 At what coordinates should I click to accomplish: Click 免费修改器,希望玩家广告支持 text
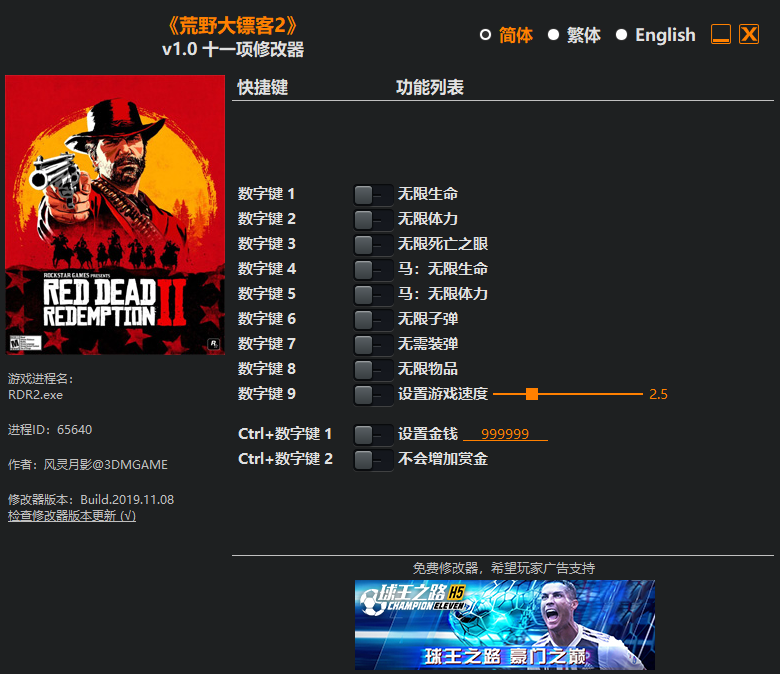coord(503,568)
